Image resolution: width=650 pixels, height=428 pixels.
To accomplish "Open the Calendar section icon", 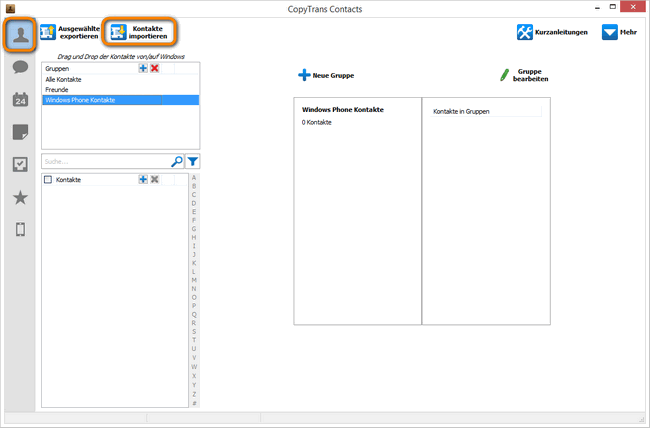I will [x=20, y=100].
